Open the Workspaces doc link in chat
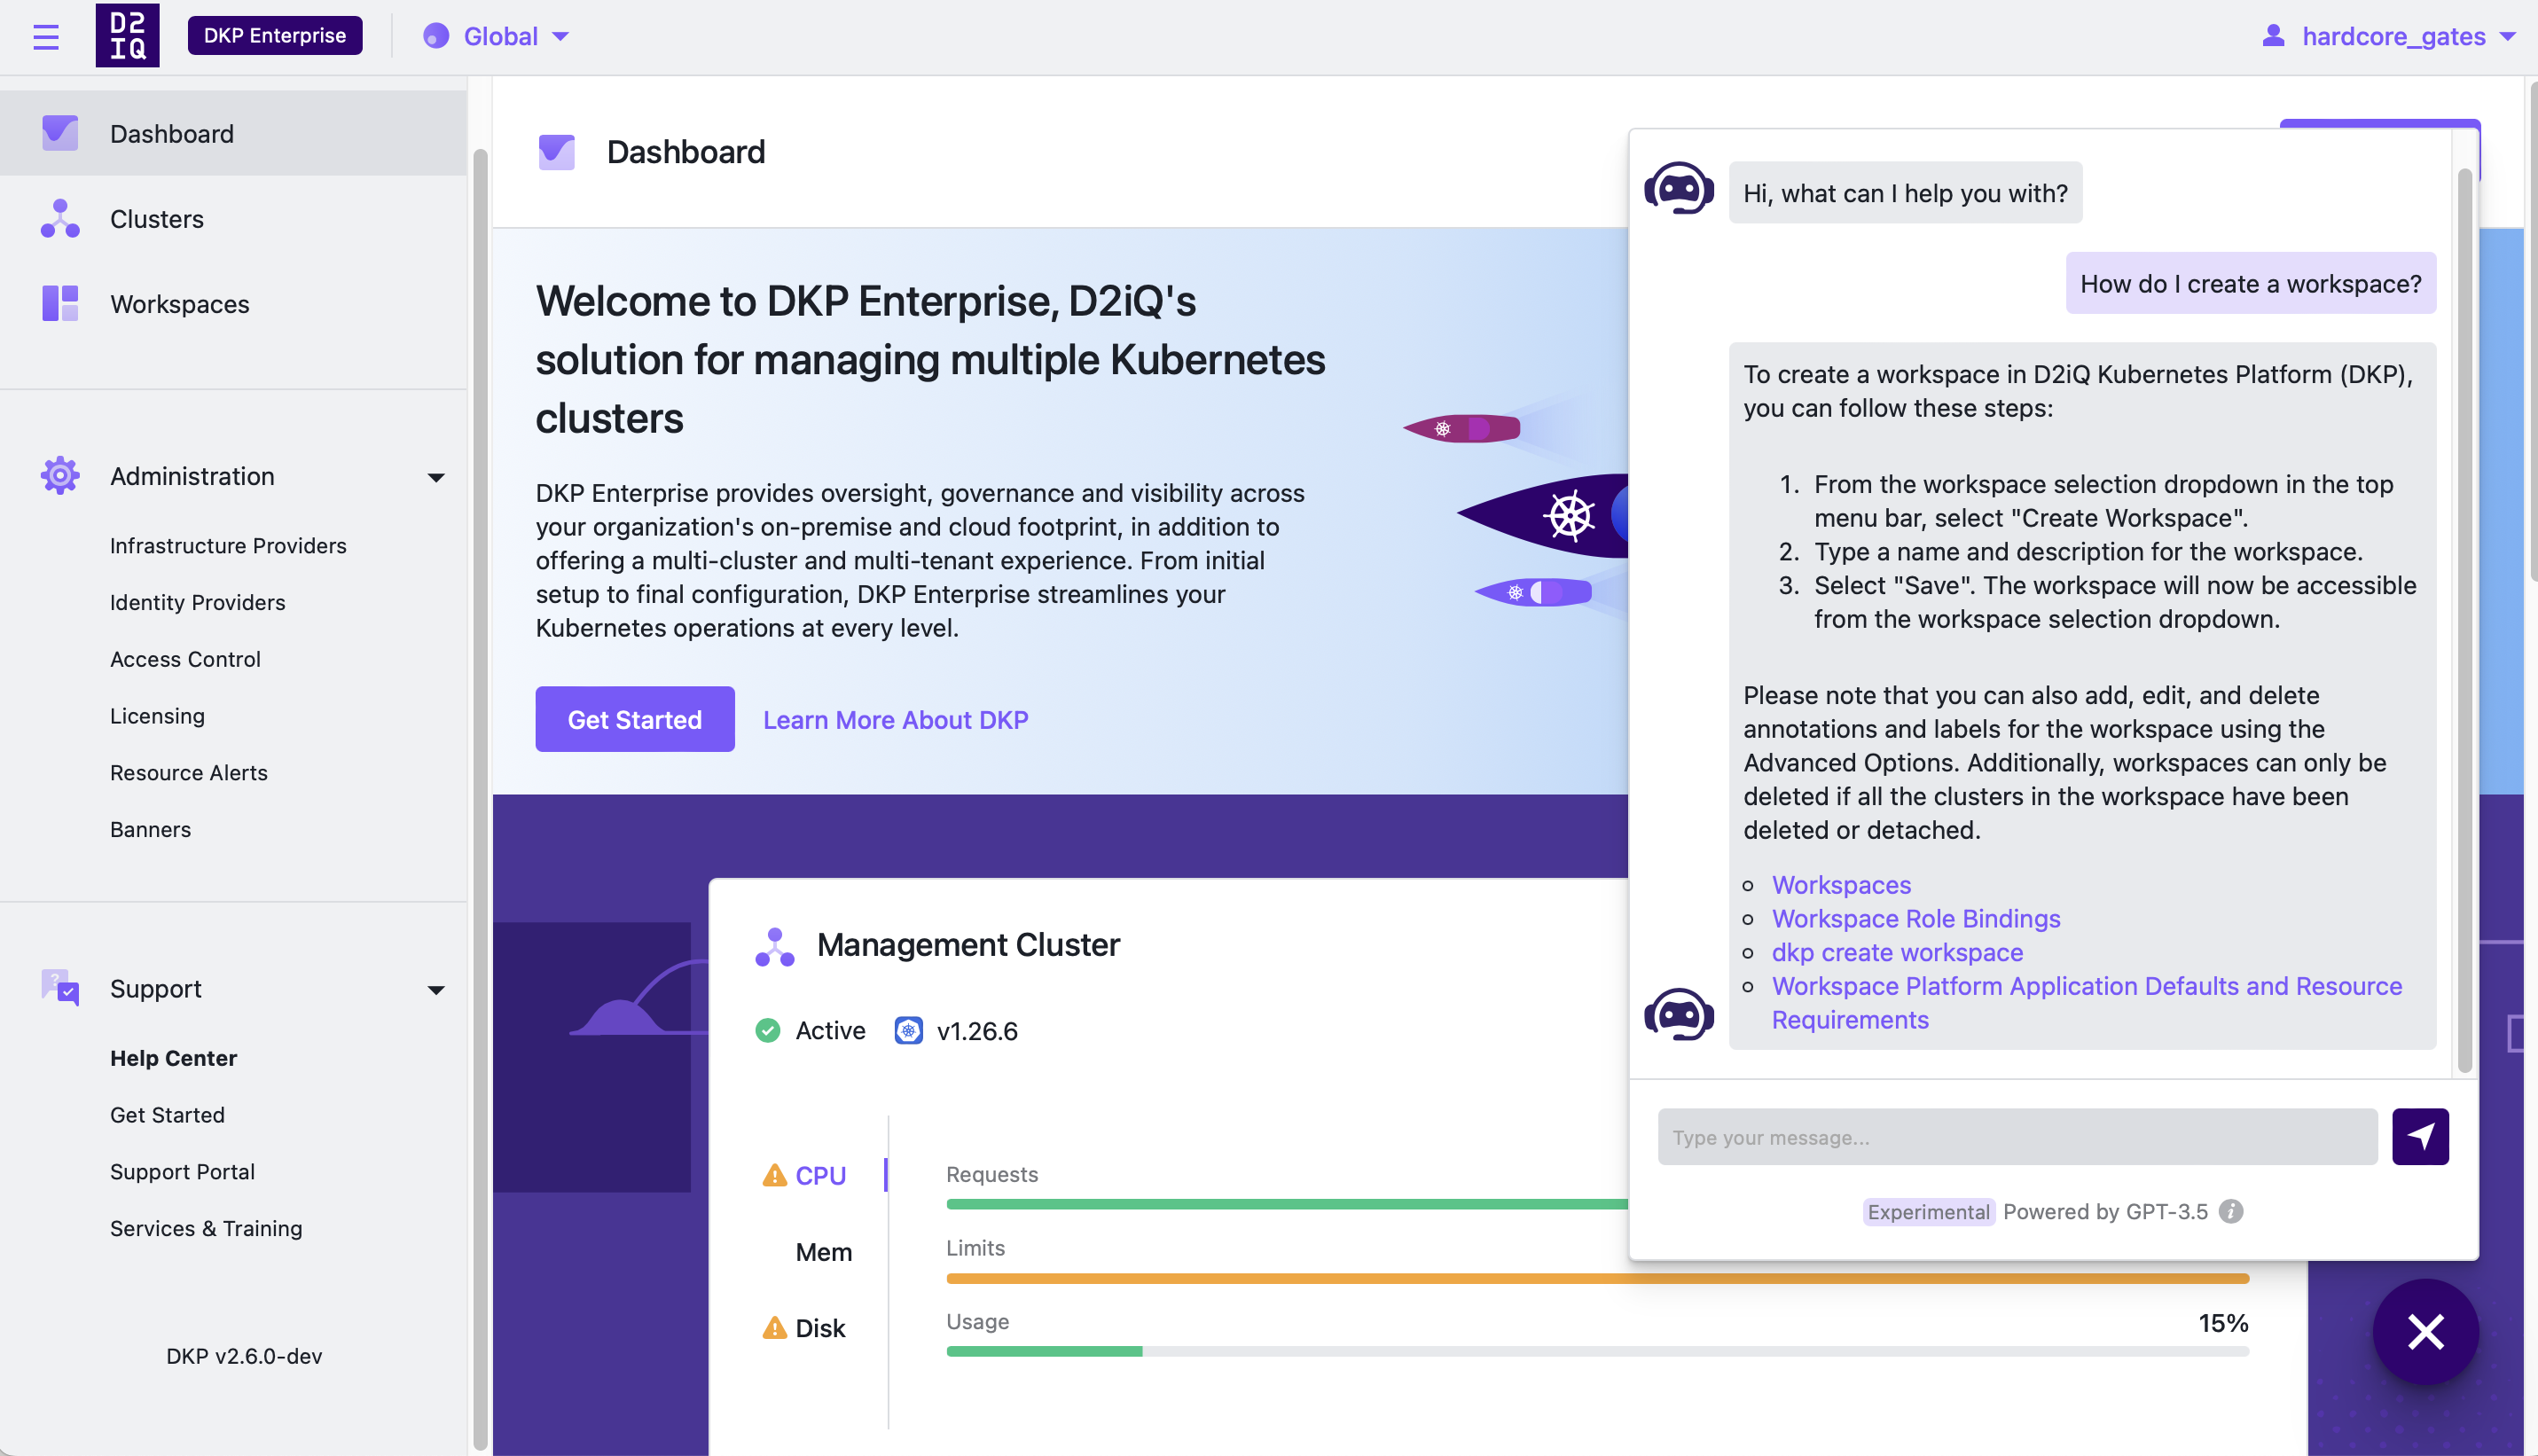The height and width of the screenshot is (1456, 2538). coord(1841,885)
